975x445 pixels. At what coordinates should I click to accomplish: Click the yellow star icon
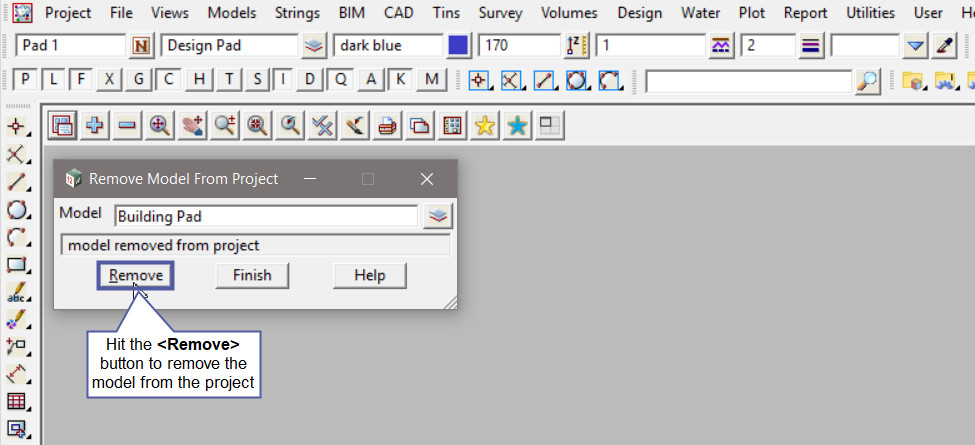pyautogui.click(x=485, y=126)
